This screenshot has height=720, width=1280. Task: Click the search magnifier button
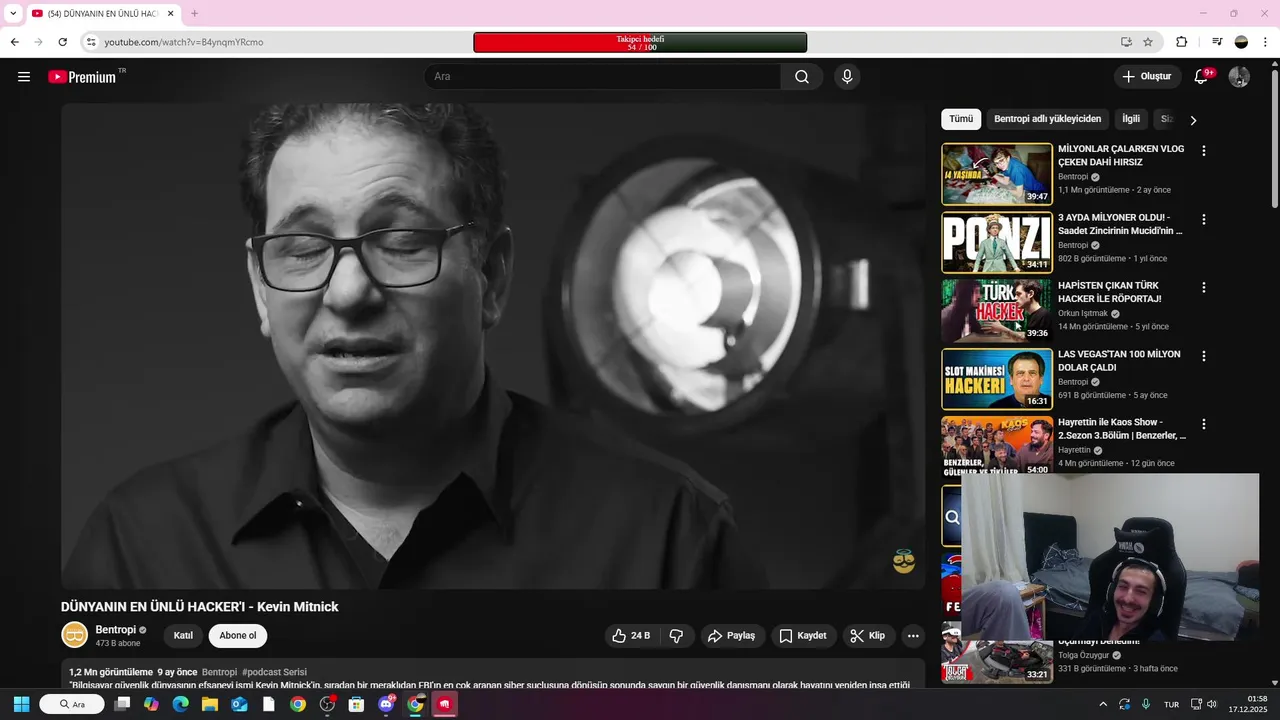coord(802,77)
